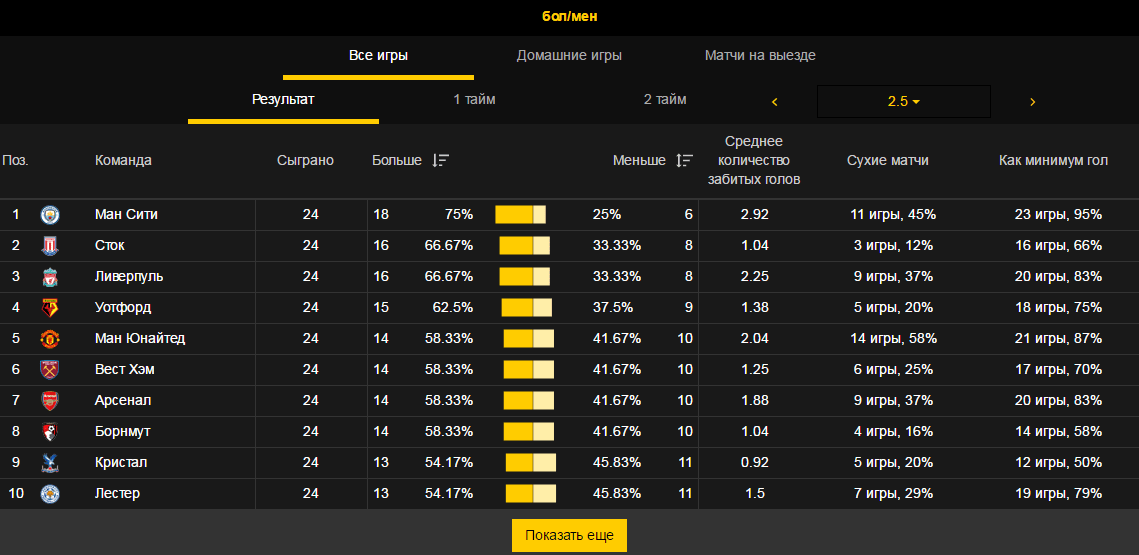
Task: Click team name Борнмут
Action: 123,432
